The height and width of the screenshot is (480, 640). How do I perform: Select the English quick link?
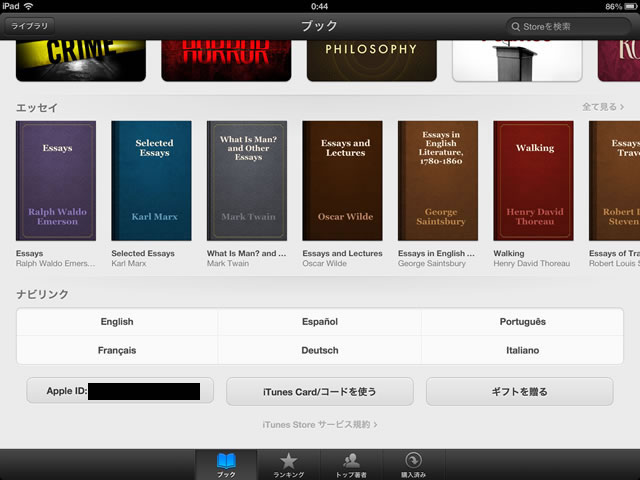click(117, 322)
